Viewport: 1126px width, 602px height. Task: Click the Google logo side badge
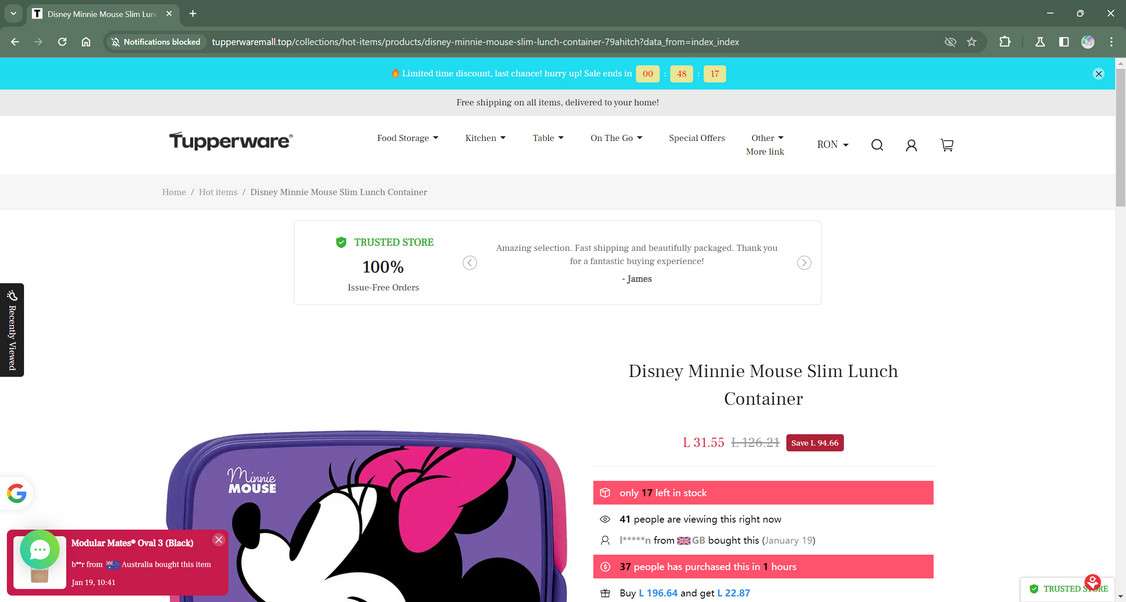tap(17, 494)
